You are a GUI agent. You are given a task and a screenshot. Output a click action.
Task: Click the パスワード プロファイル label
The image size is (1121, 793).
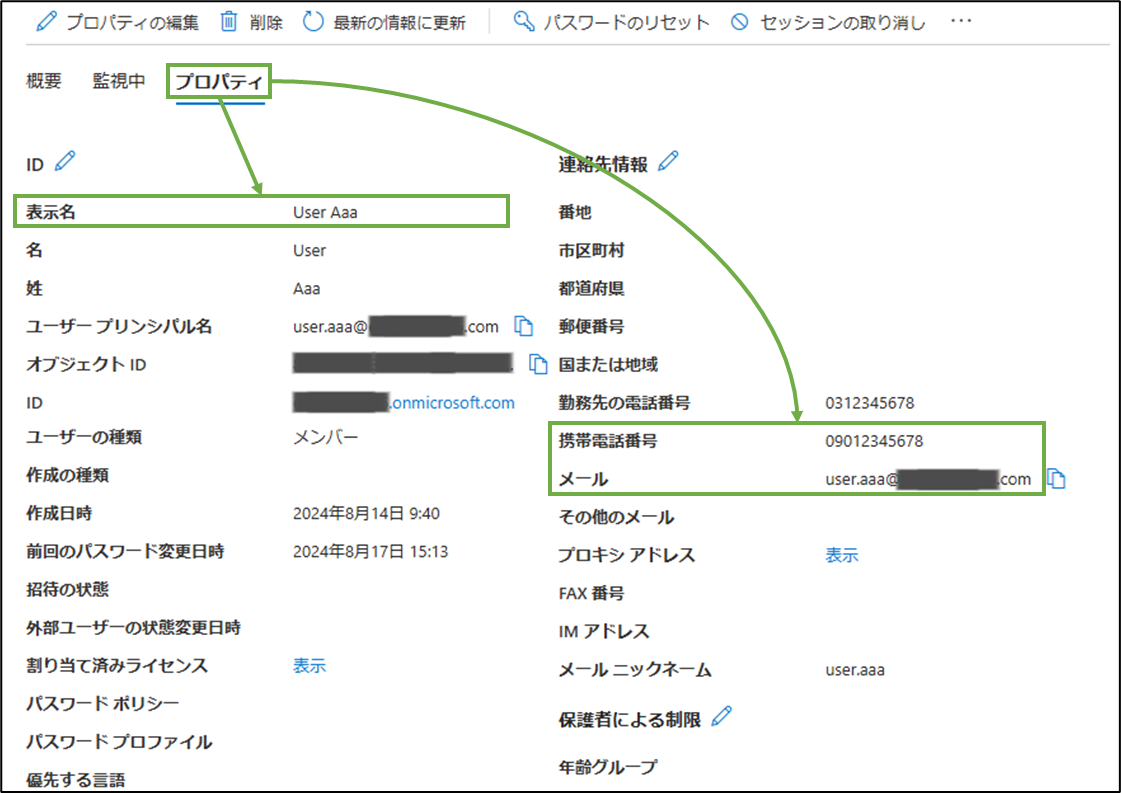point(119,742)
